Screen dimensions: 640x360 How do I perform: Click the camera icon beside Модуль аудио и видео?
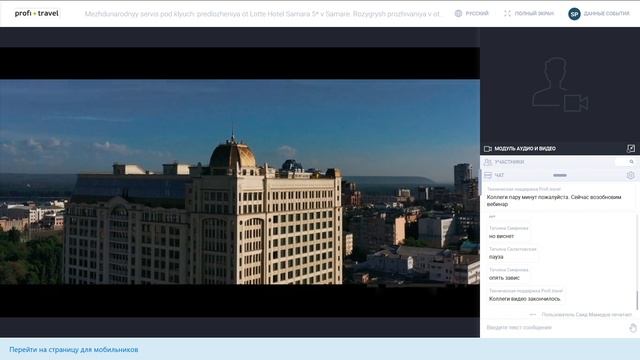488,149
